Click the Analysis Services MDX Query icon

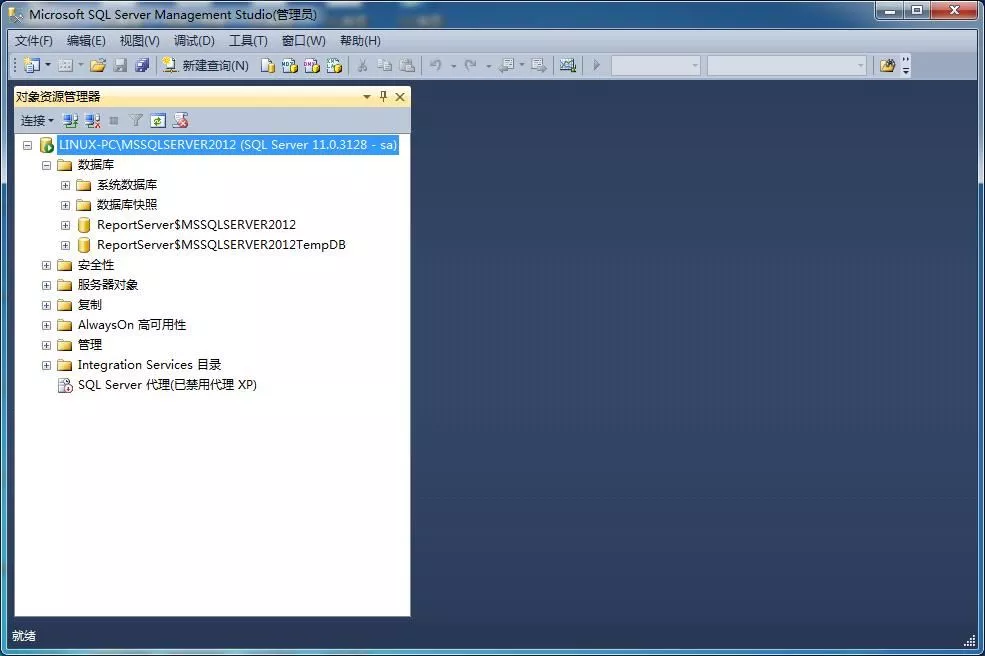(290, 65)
